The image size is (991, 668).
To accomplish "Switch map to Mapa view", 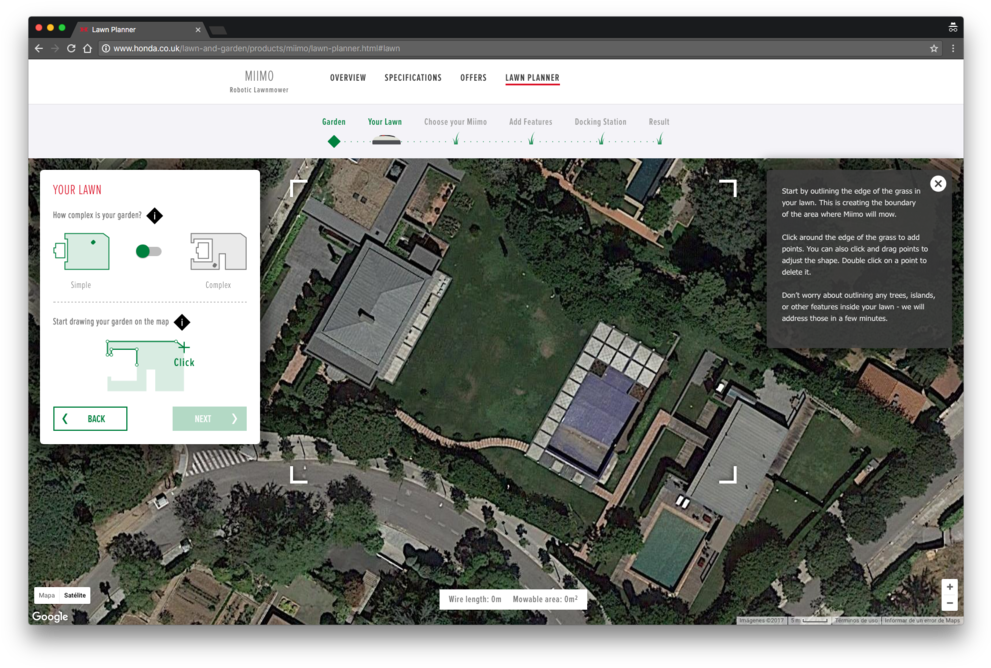I will [47, 595].
